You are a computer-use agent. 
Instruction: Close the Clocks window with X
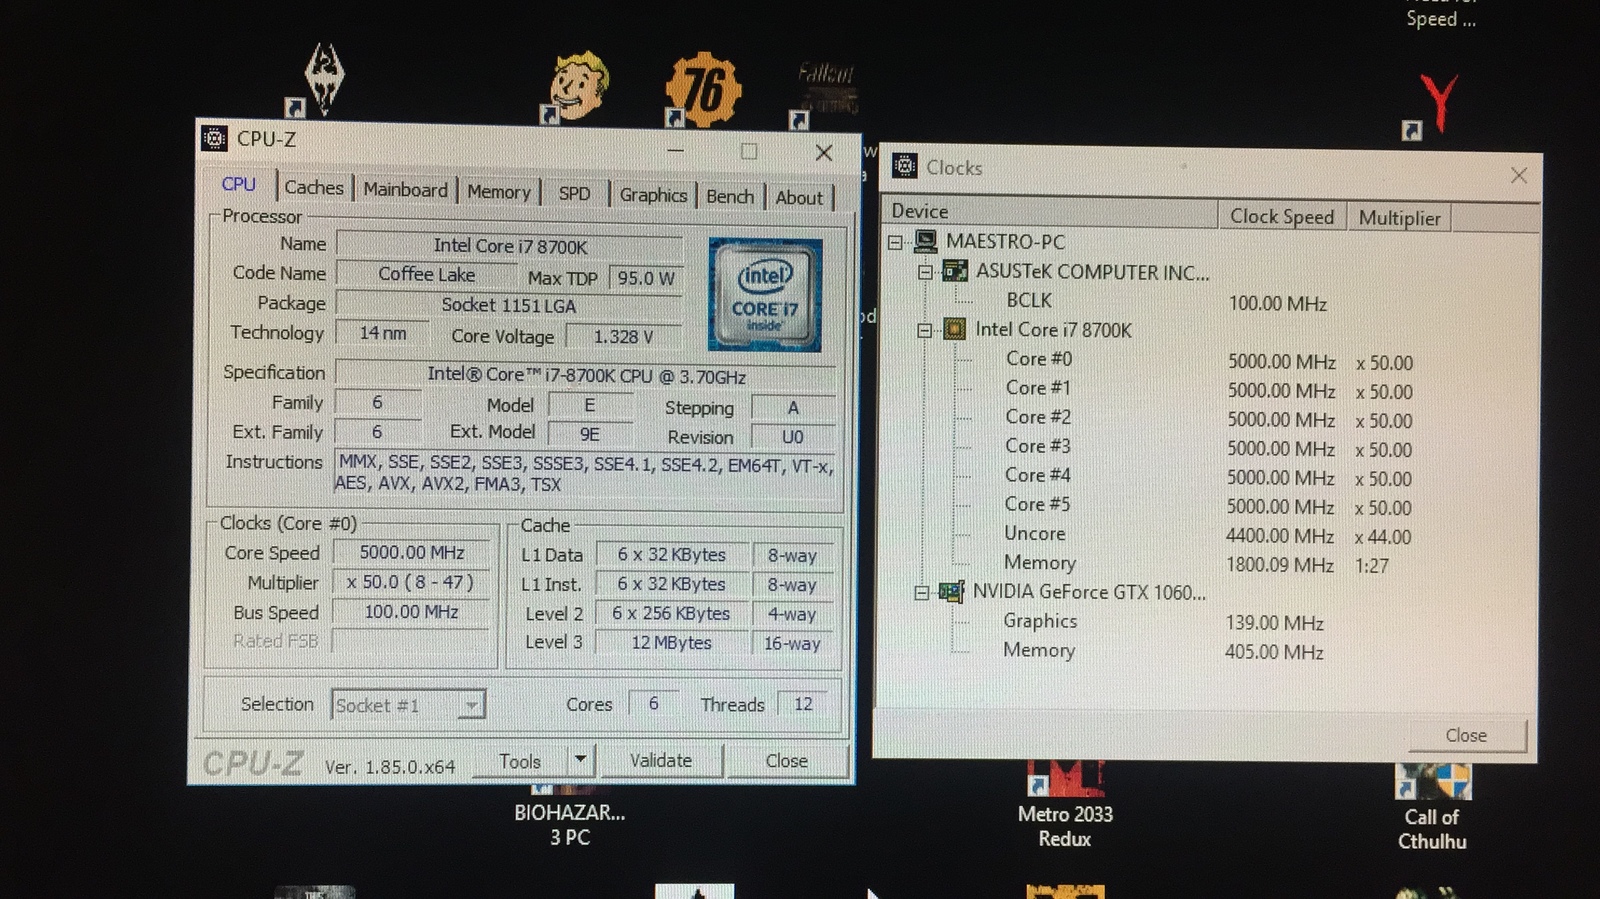coord(1518,175)
